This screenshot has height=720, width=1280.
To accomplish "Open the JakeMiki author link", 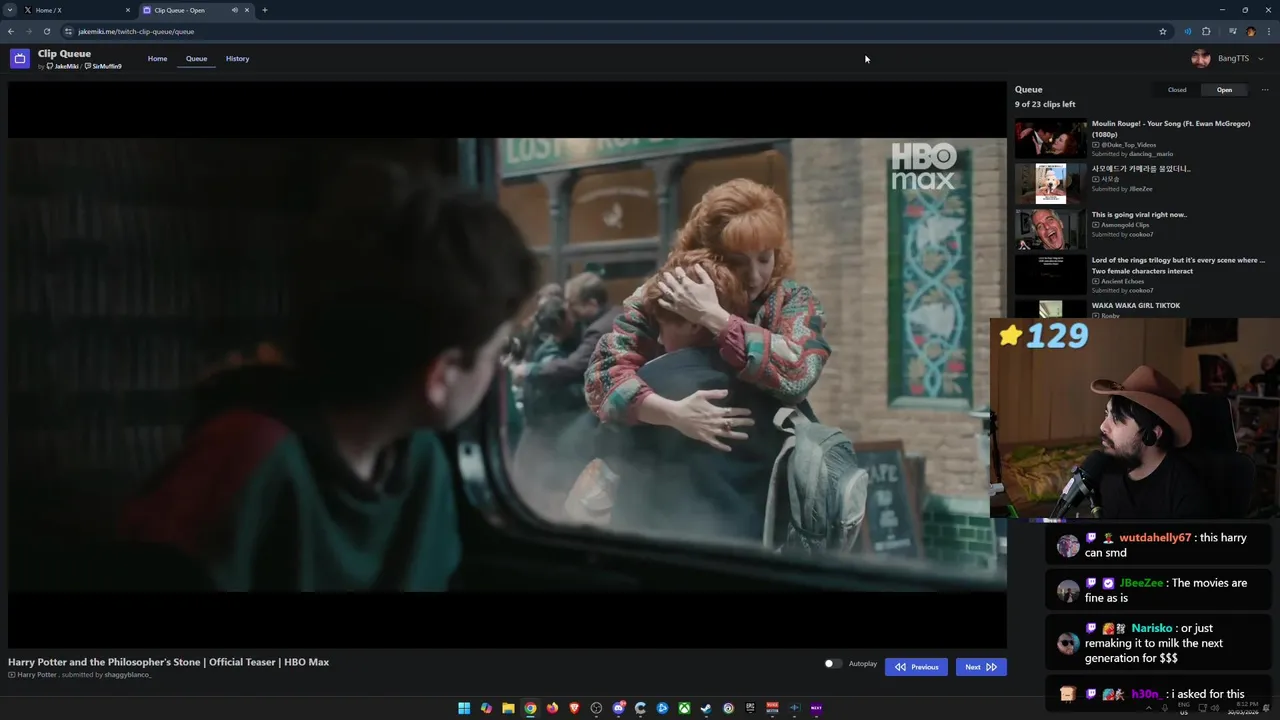I will pyautogui.click(x=64, y=66).
